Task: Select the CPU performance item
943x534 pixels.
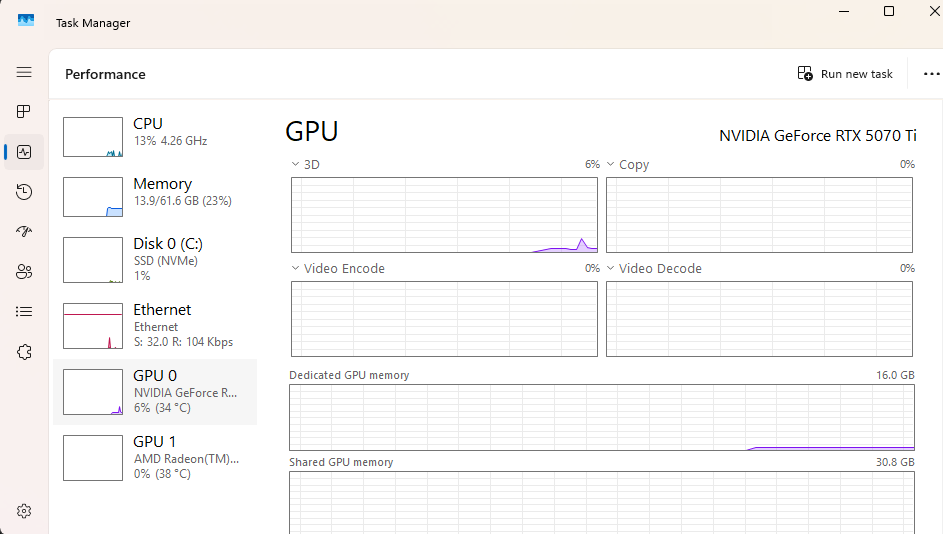Action: pyautogui.click(x=155, y=137)
